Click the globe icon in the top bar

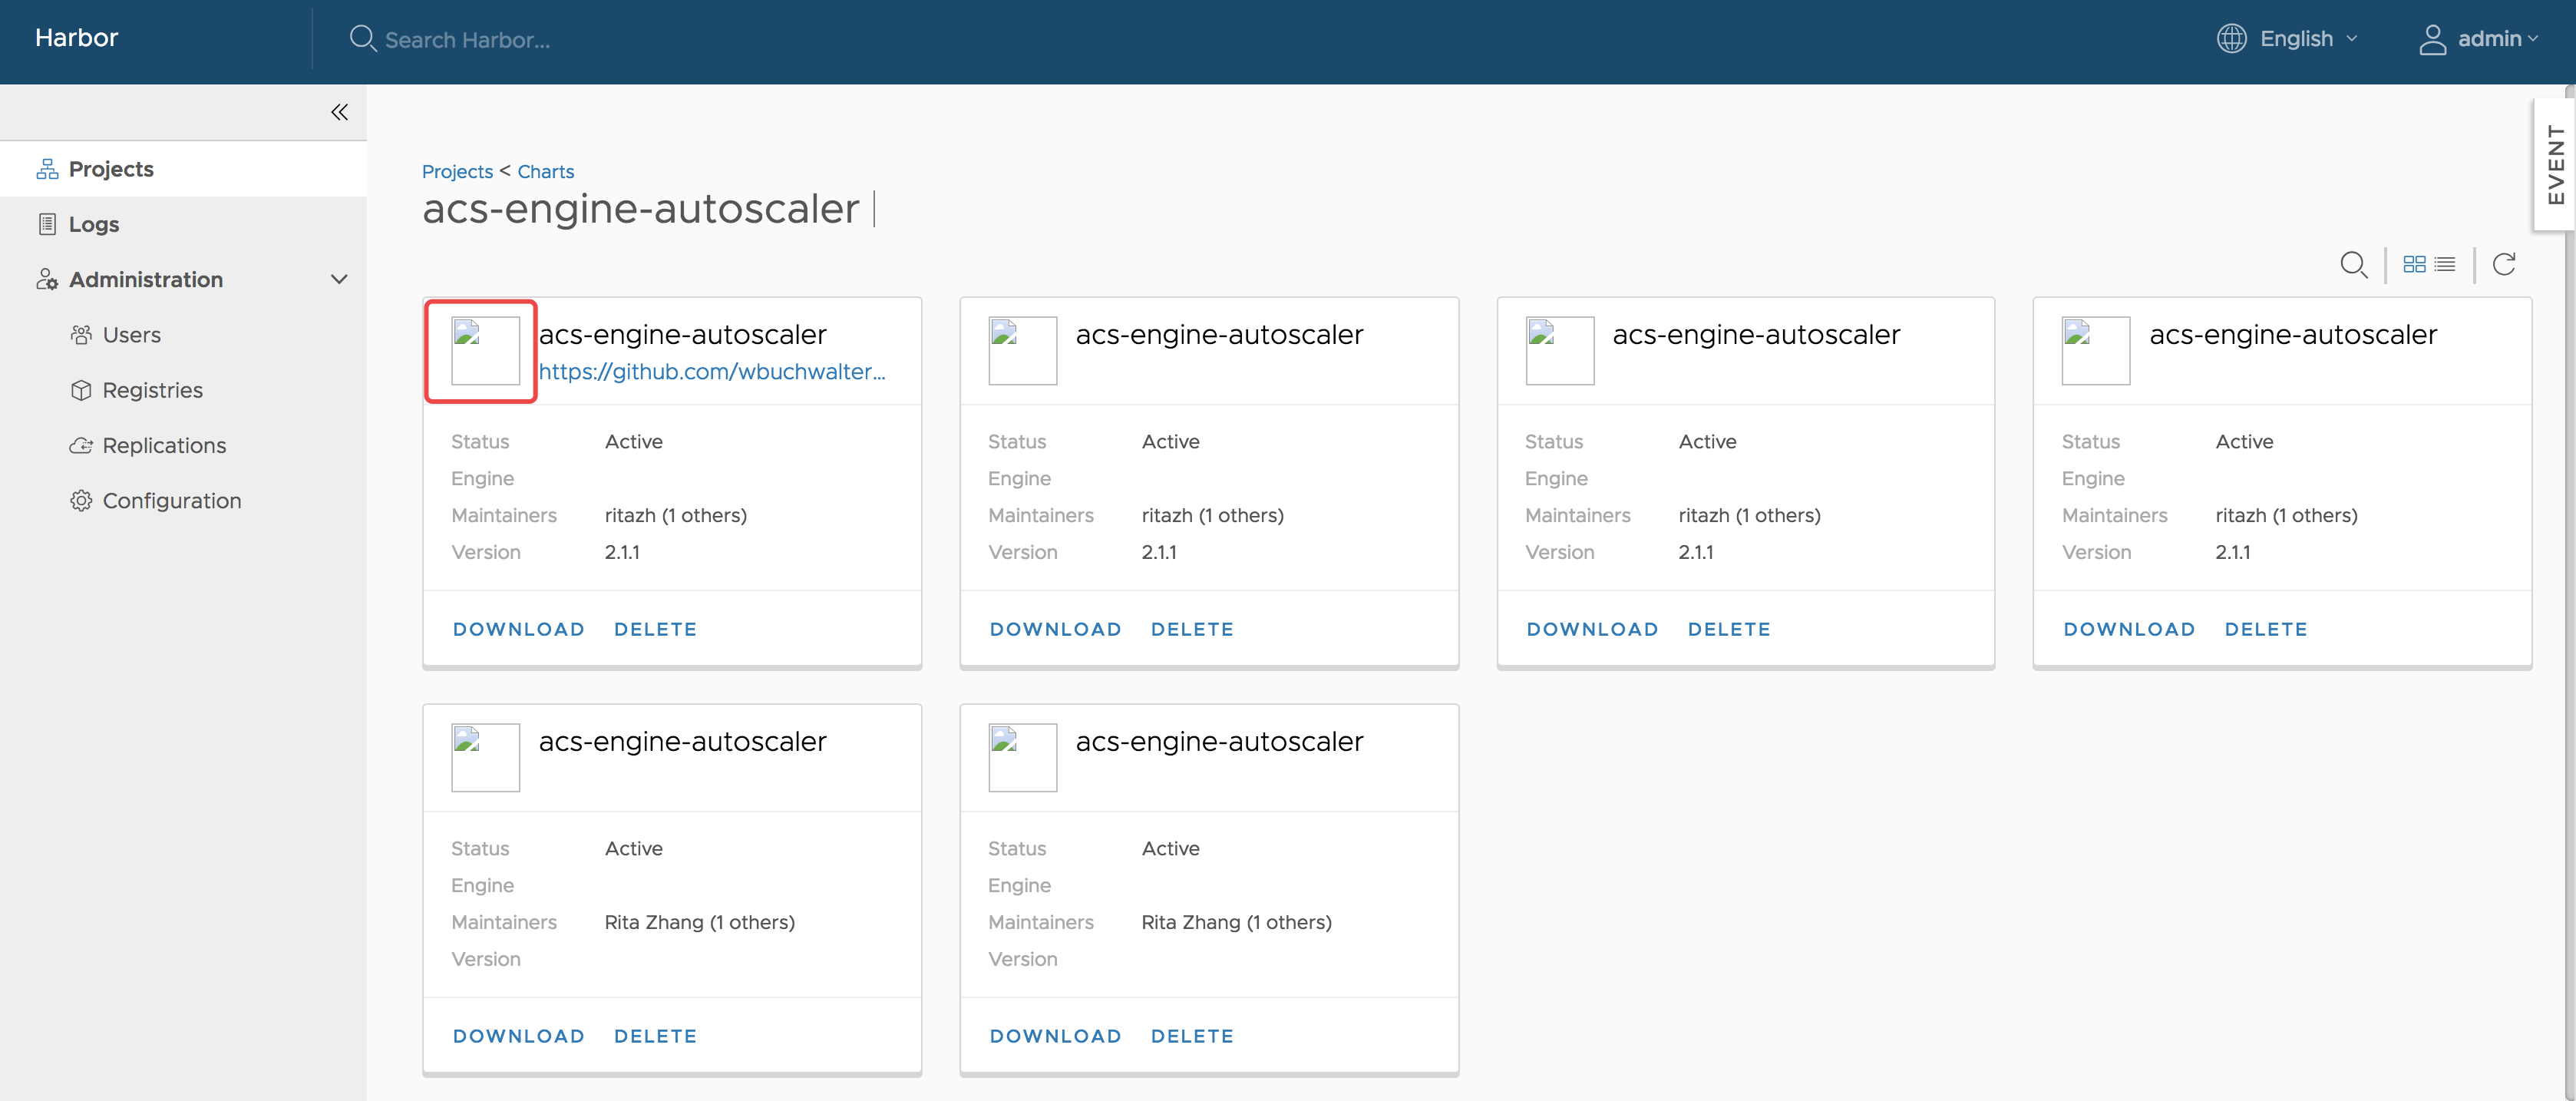(2231, 38)
